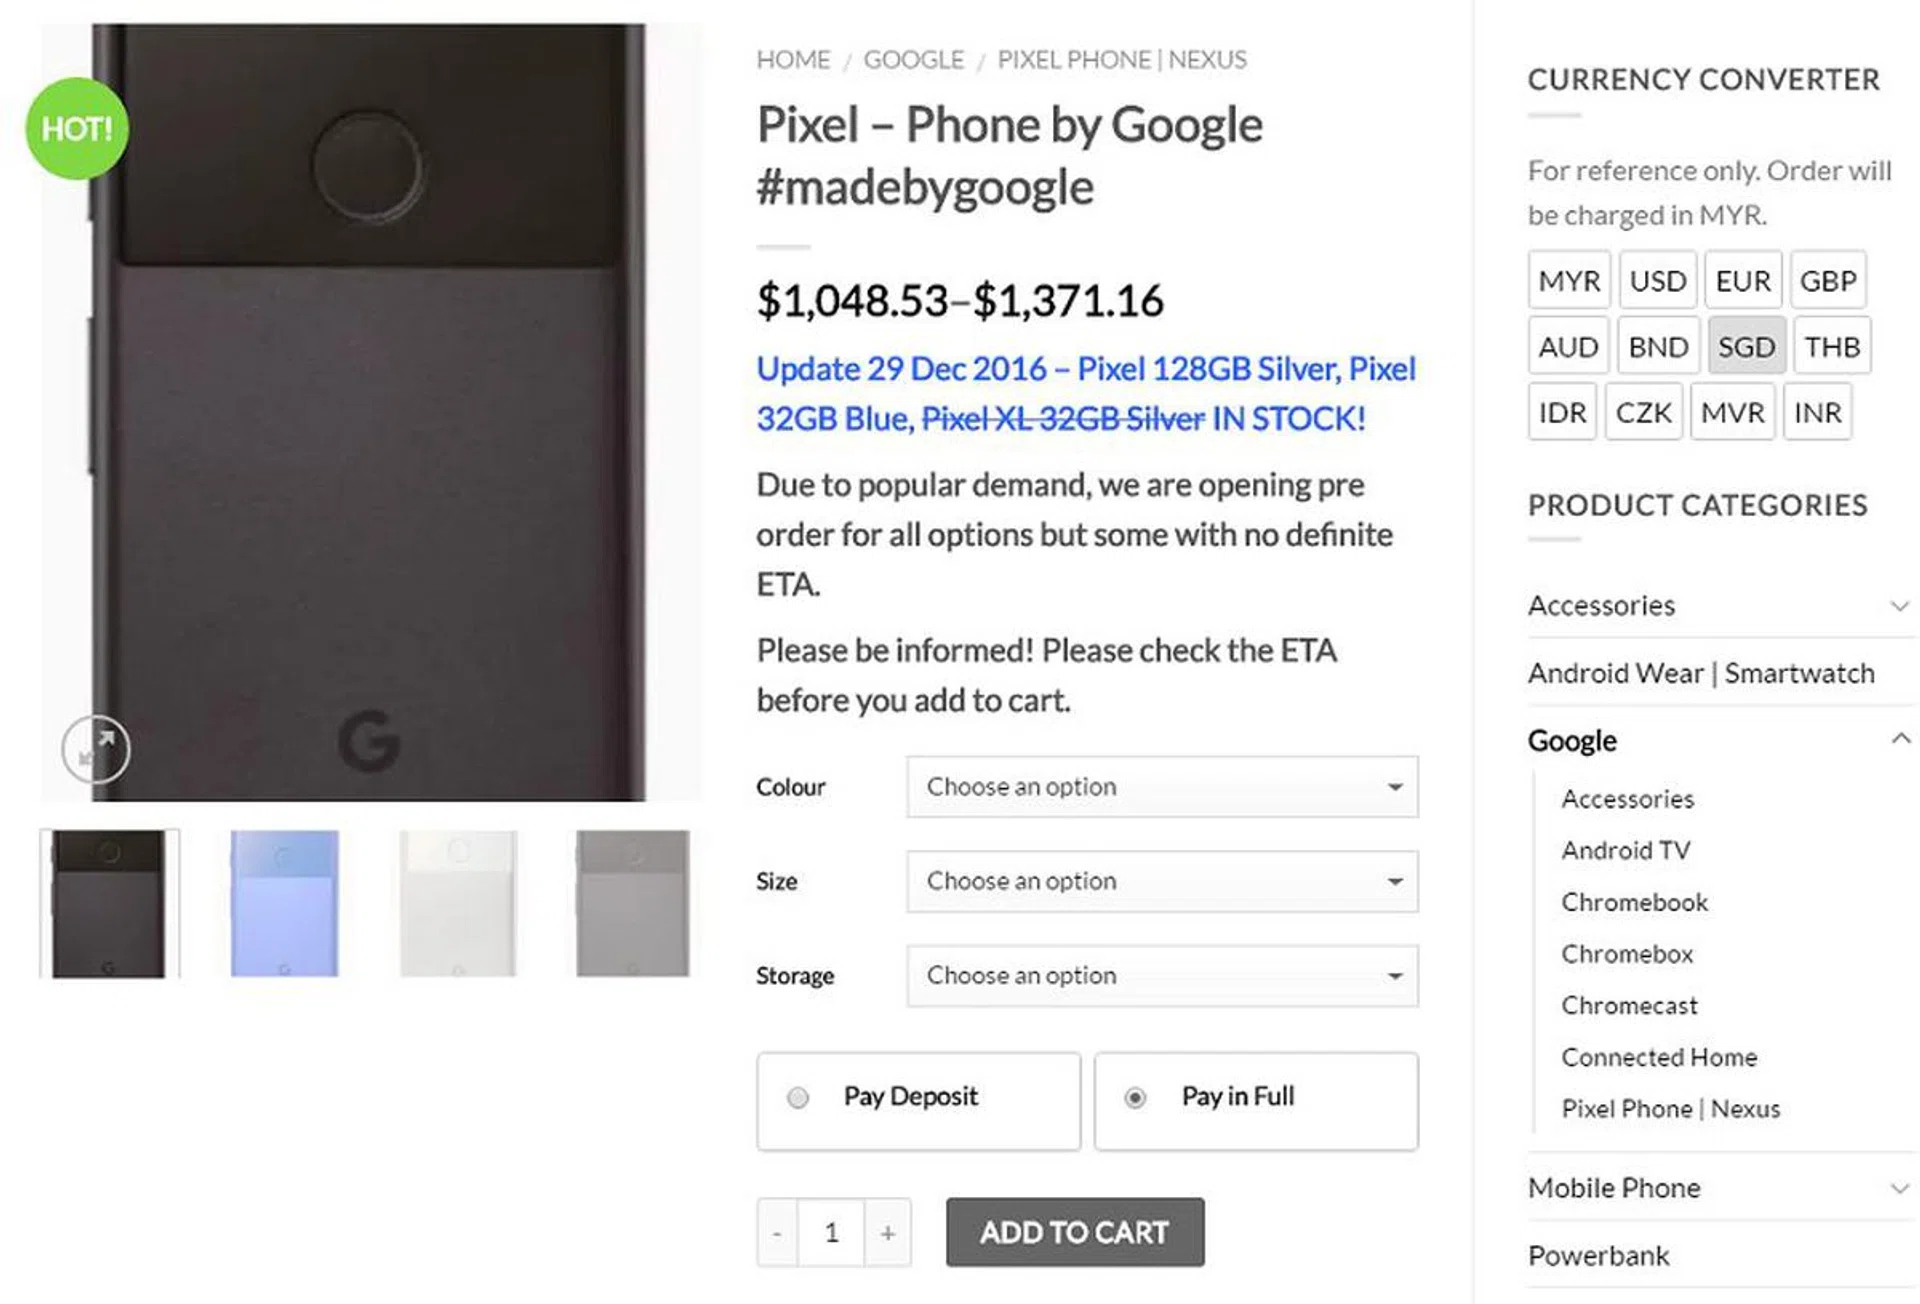Open Android Wear | Smartwatch category
The image size is (1920, 1304).
click(1700, 673)
